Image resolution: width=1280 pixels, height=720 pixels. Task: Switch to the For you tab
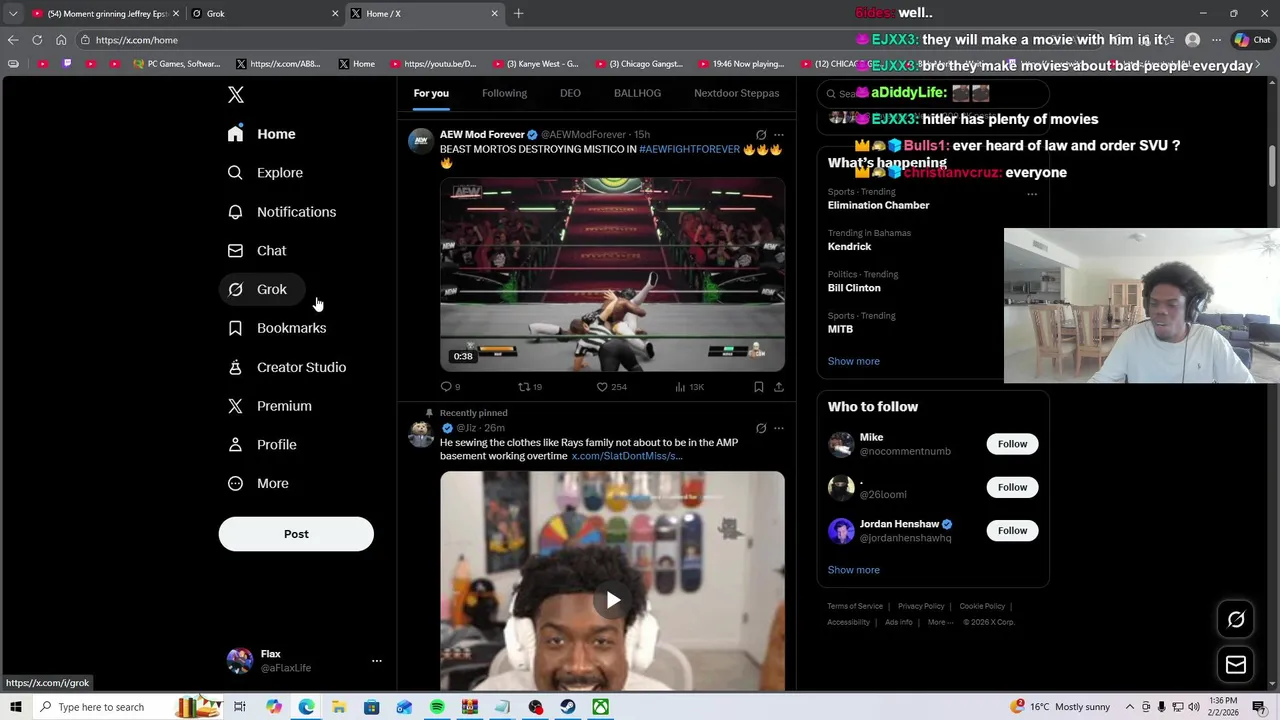click(431, 93)
